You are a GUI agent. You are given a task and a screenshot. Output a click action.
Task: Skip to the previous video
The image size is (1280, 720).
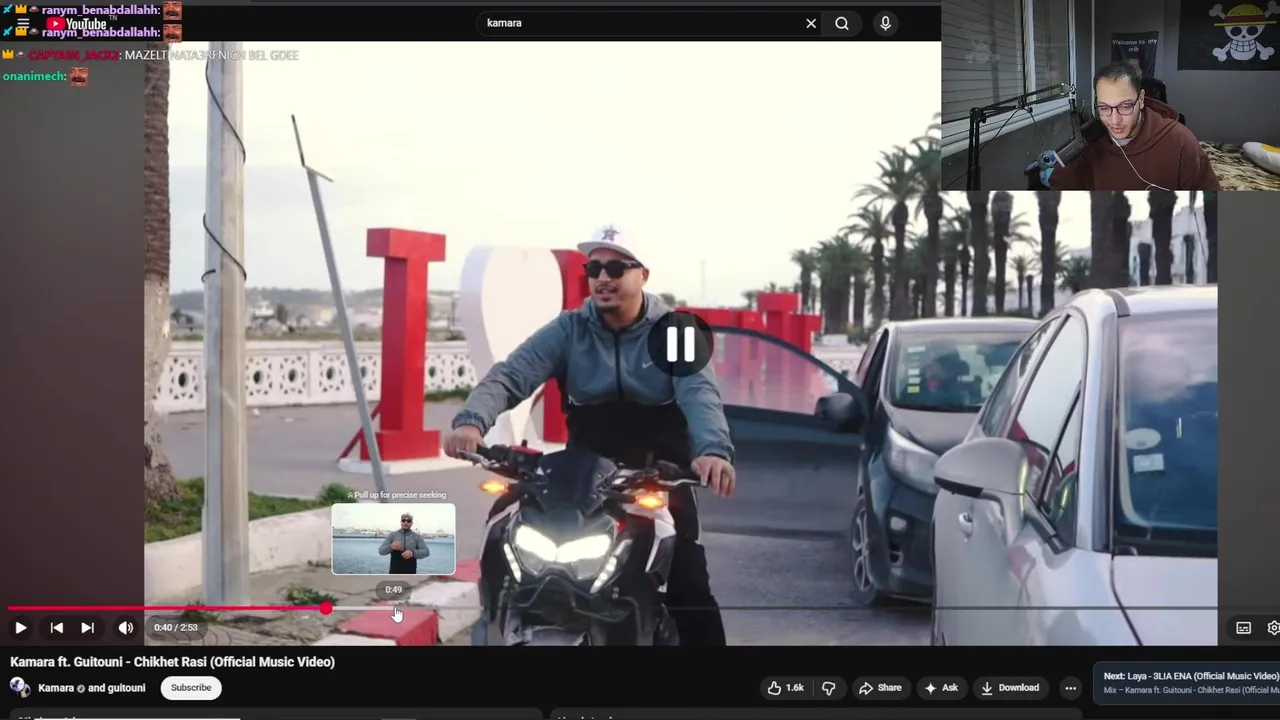coord(57,628)
